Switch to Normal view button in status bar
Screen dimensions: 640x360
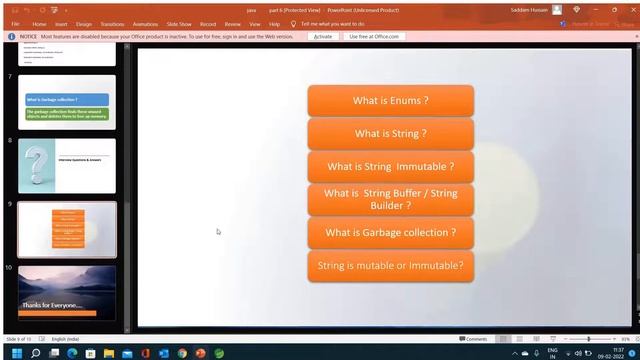tap(503, 339)
